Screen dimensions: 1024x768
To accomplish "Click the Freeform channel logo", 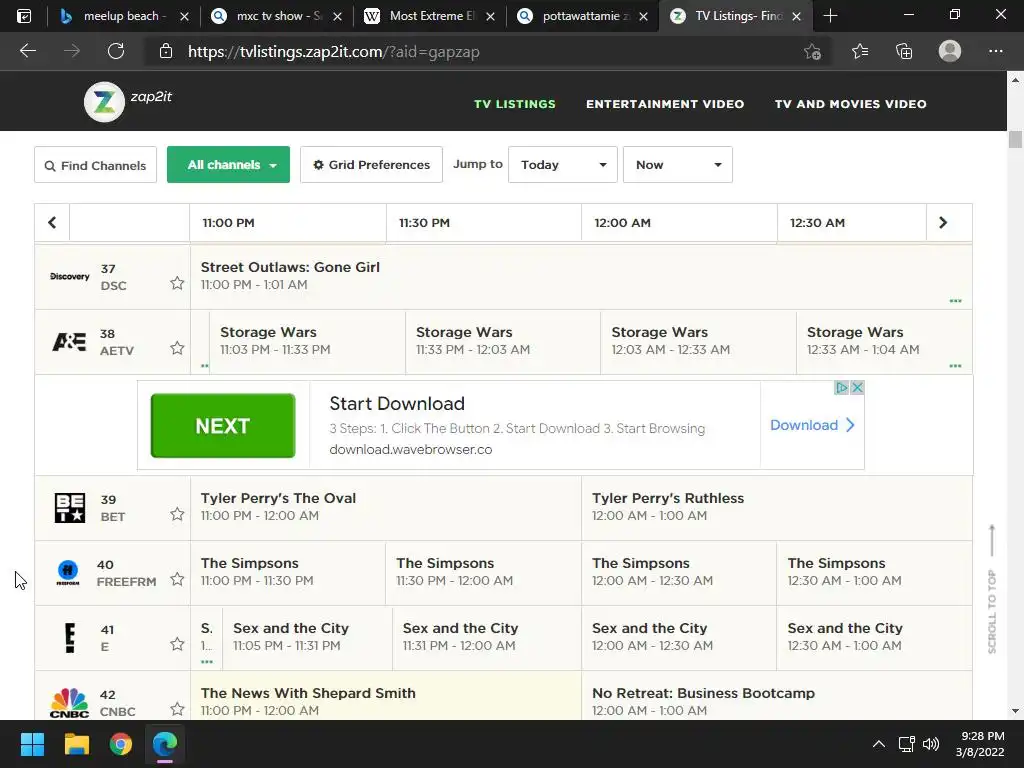I will [68, 573].
